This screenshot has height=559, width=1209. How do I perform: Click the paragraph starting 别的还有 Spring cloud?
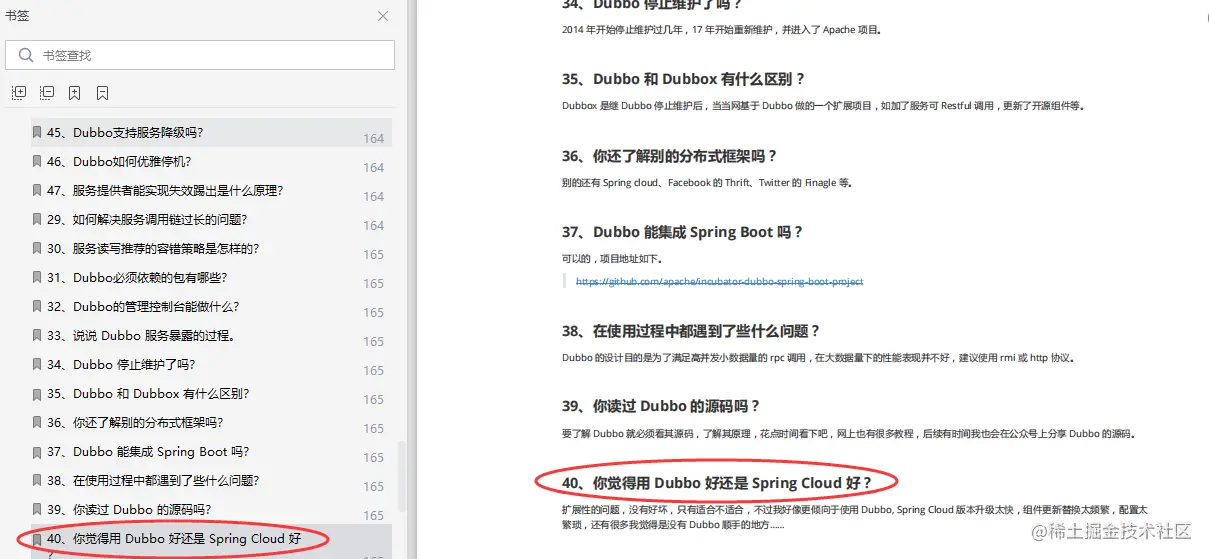(x=707, y=183)
